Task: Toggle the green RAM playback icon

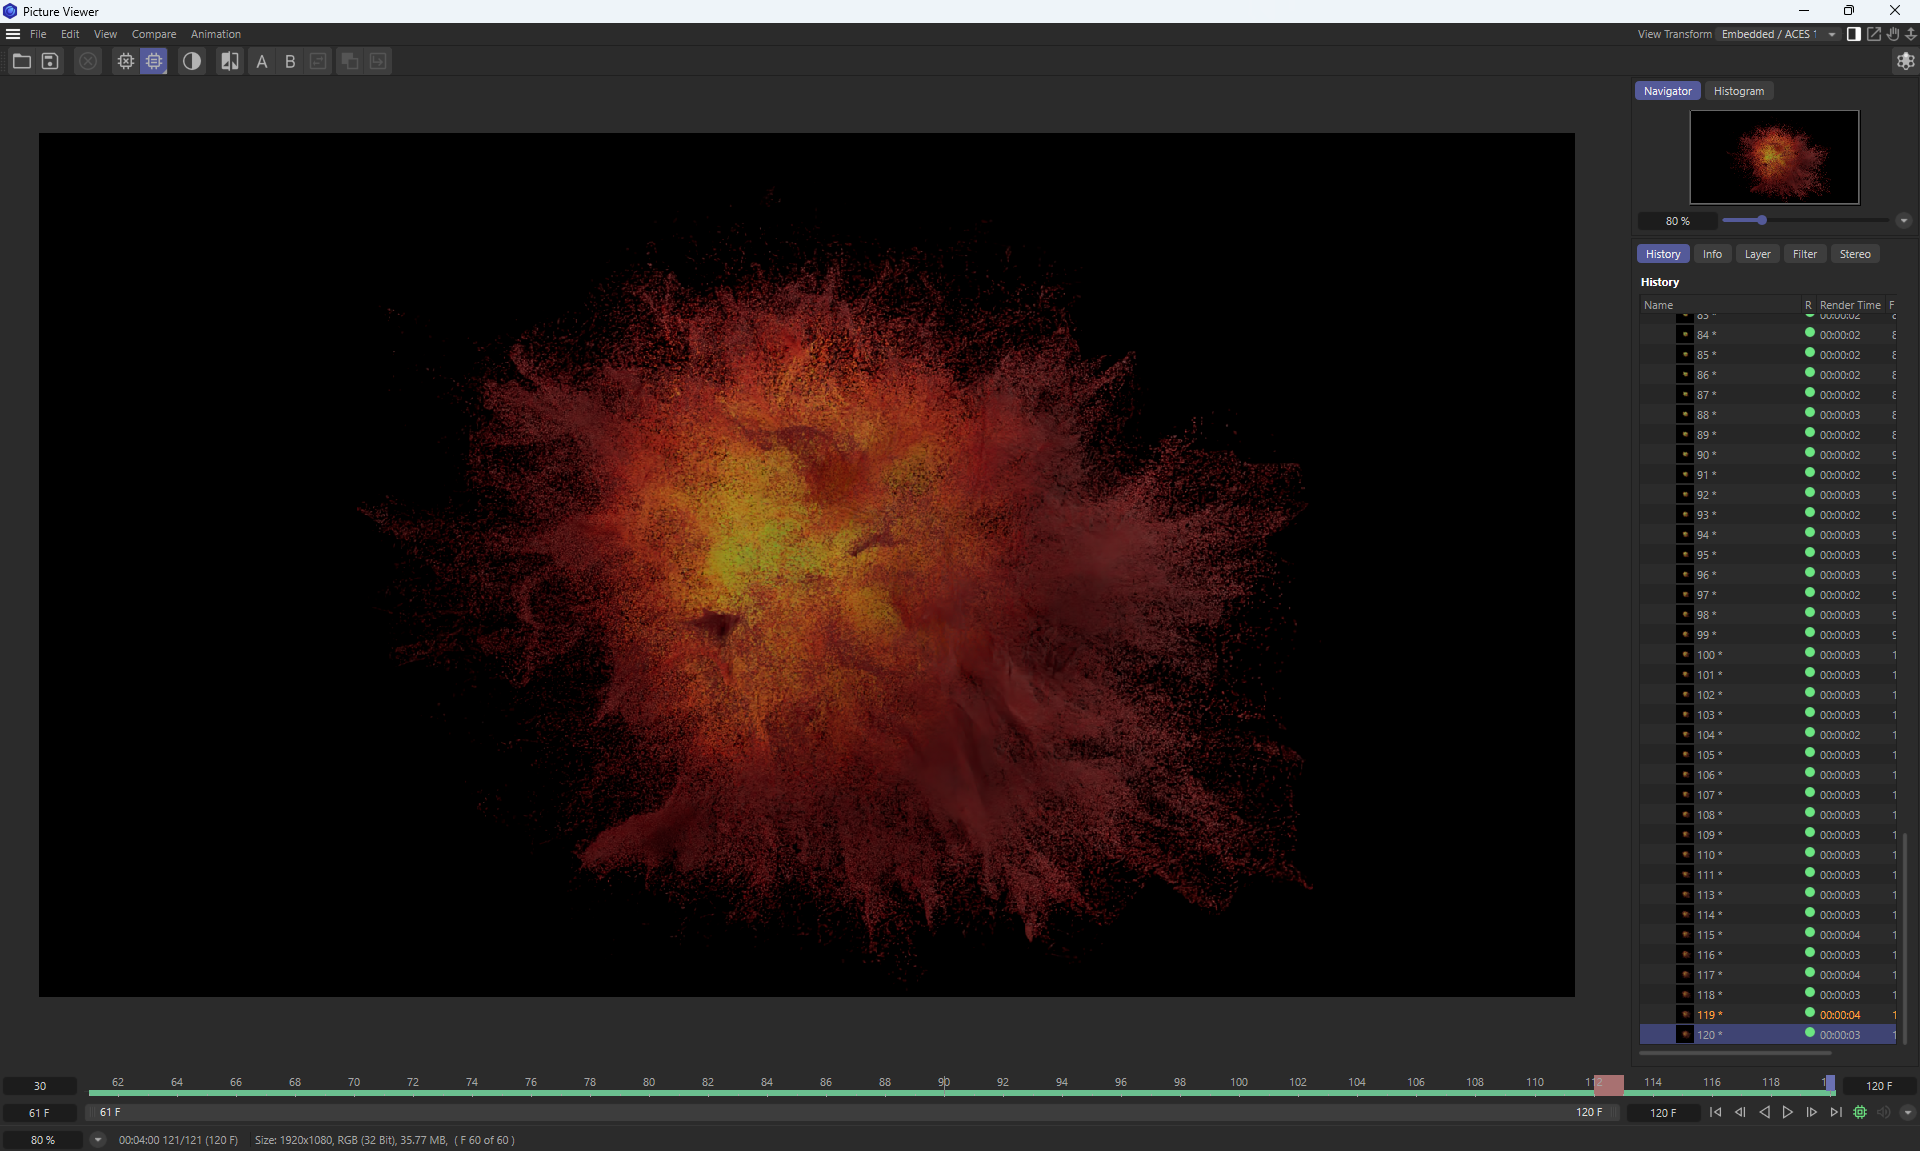Action: pyautogui.click(x=1860, y=1112)
